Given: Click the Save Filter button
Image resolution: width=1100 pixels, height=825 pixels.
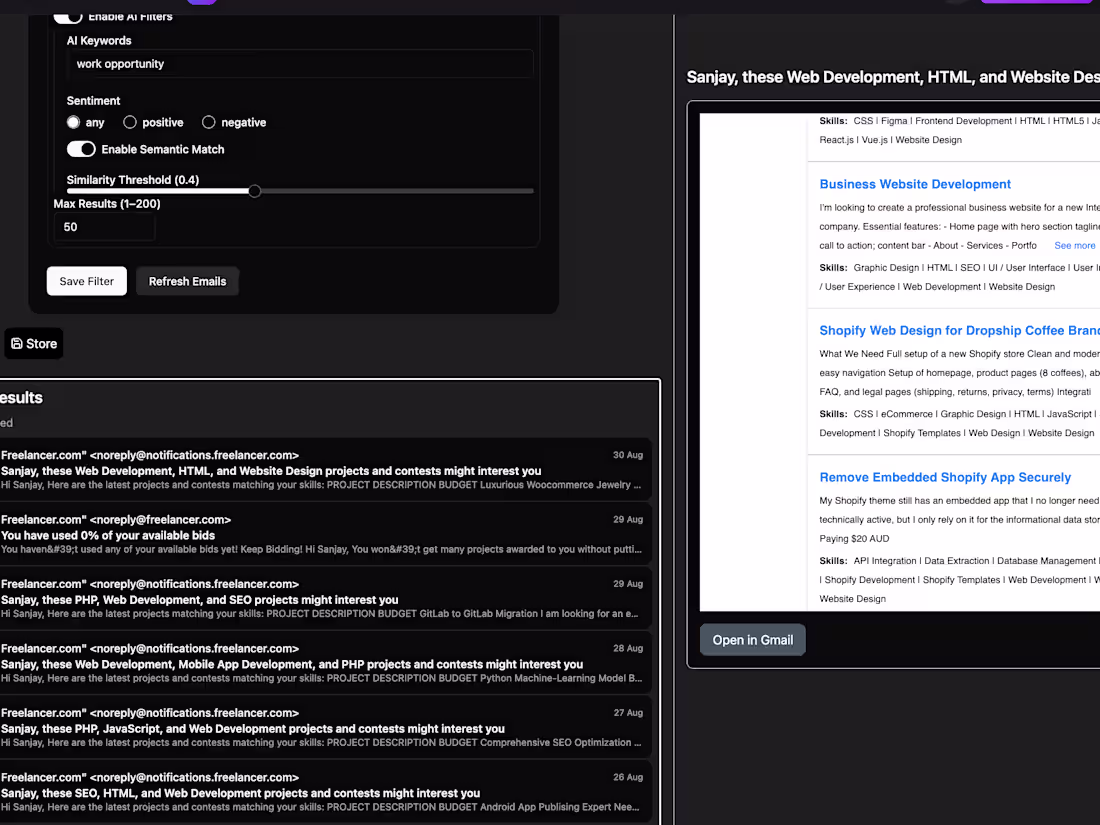Looking at the screenshot, I should tap(86, 281).
